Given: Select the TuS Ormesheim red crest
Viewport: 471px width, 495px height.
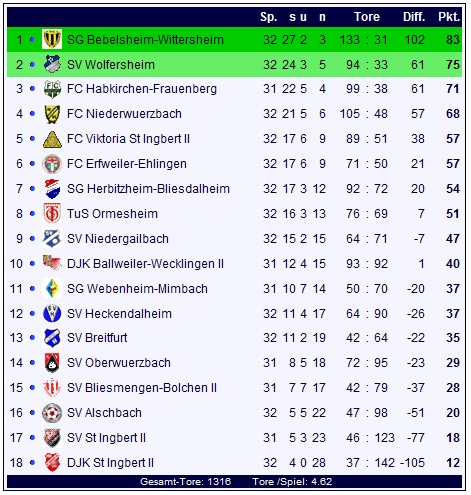Looking at the screenshot, I should tap(52, 214).
